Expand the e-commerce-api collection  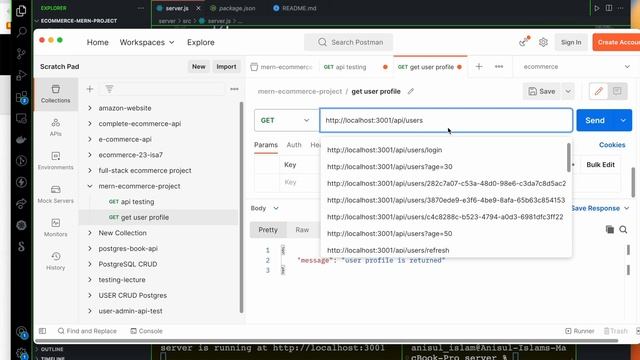pyautogui.click(x=90, y=139)
